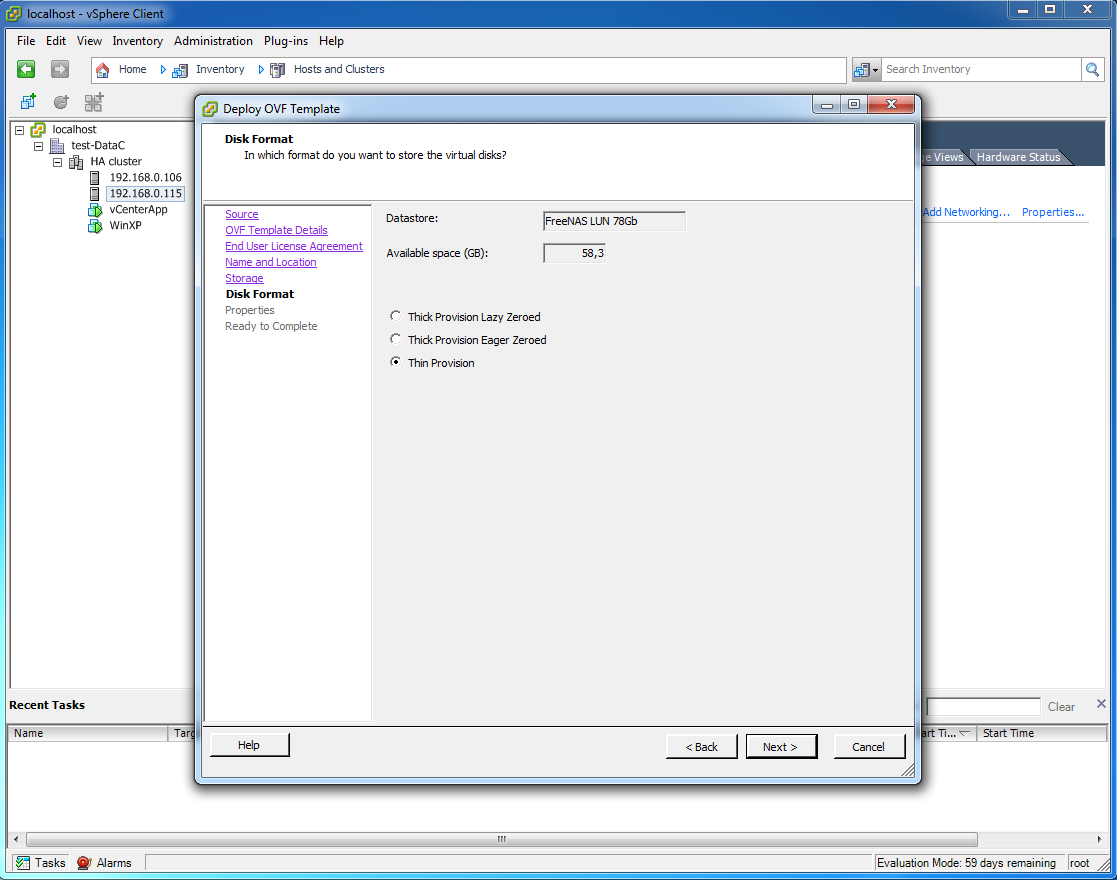
Task: Click the Alarms icon in status bar
Action: [84, 863]
